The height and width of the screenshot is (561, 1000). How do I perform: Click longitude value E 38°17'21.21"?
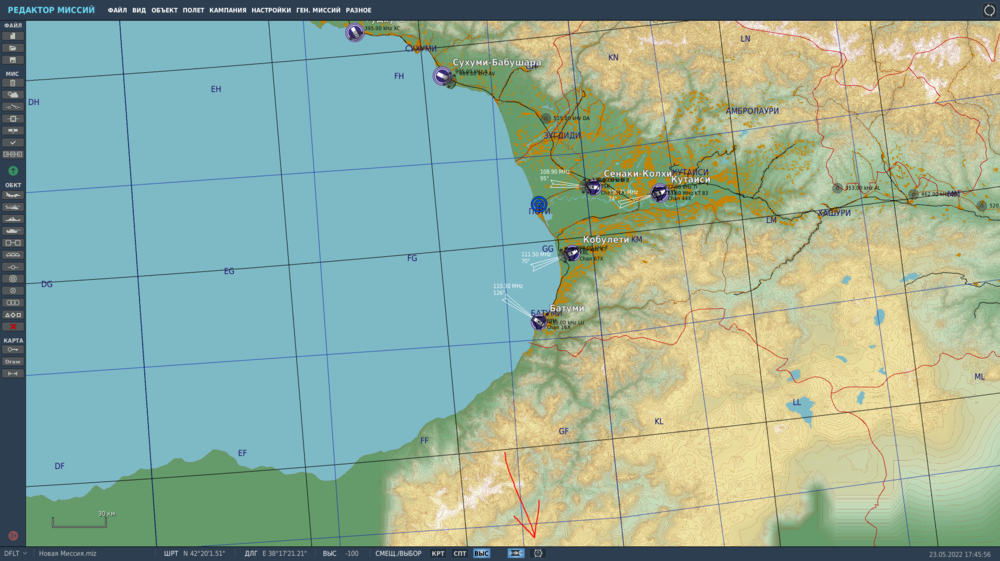point(284,553)
